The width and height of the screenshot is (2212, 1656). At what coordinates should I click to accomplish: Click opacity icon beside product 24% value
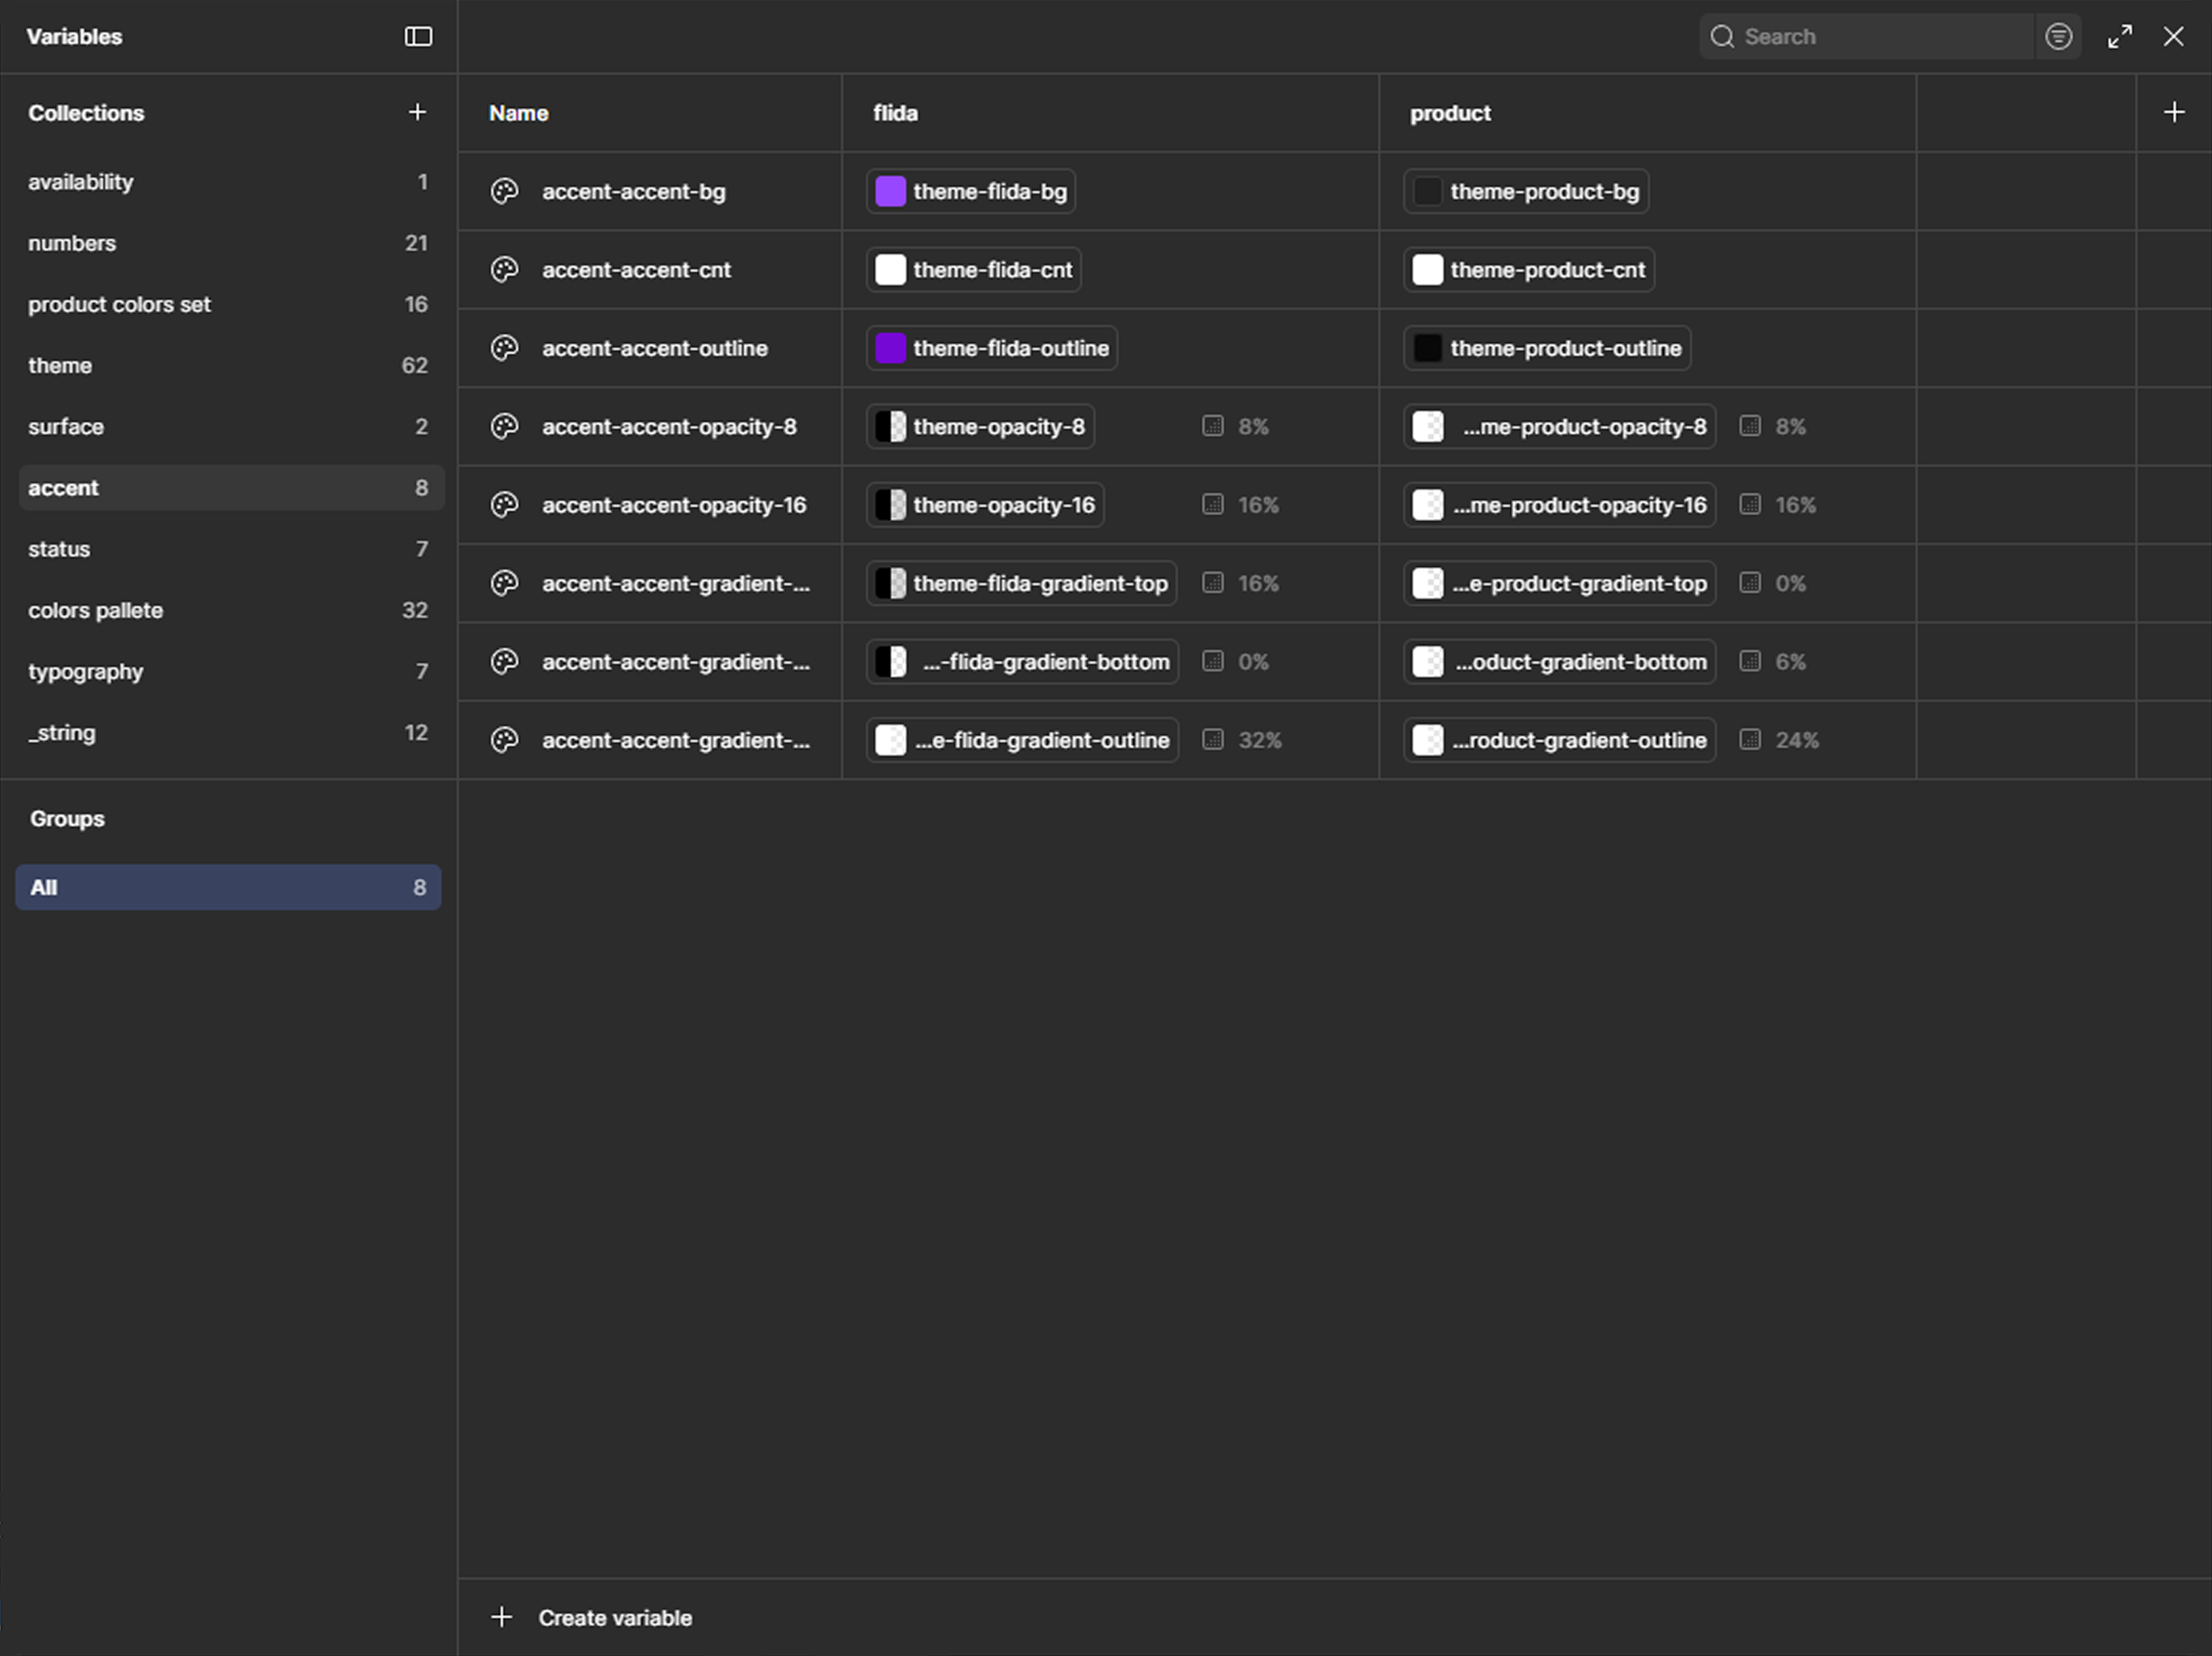[x=1750, y=740]
